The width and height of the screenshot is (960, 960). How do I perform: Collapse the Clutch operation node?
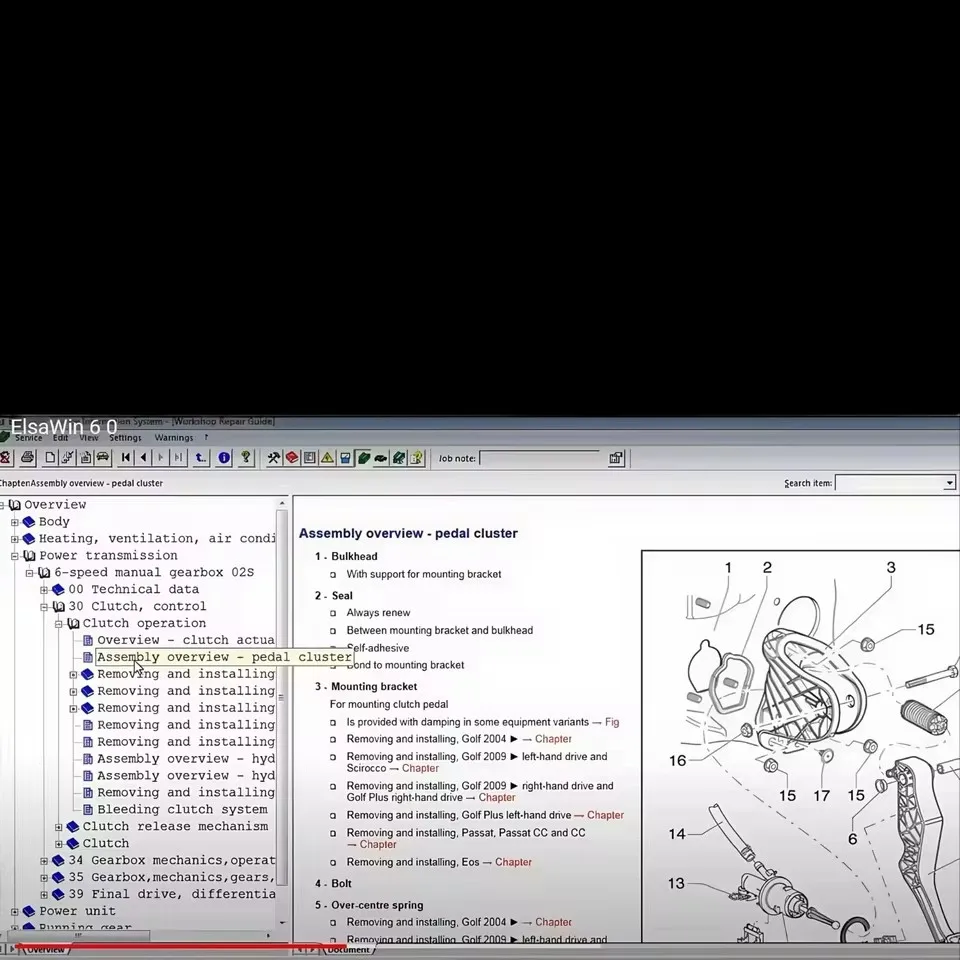pyautogui.click(x=59, y=624)
